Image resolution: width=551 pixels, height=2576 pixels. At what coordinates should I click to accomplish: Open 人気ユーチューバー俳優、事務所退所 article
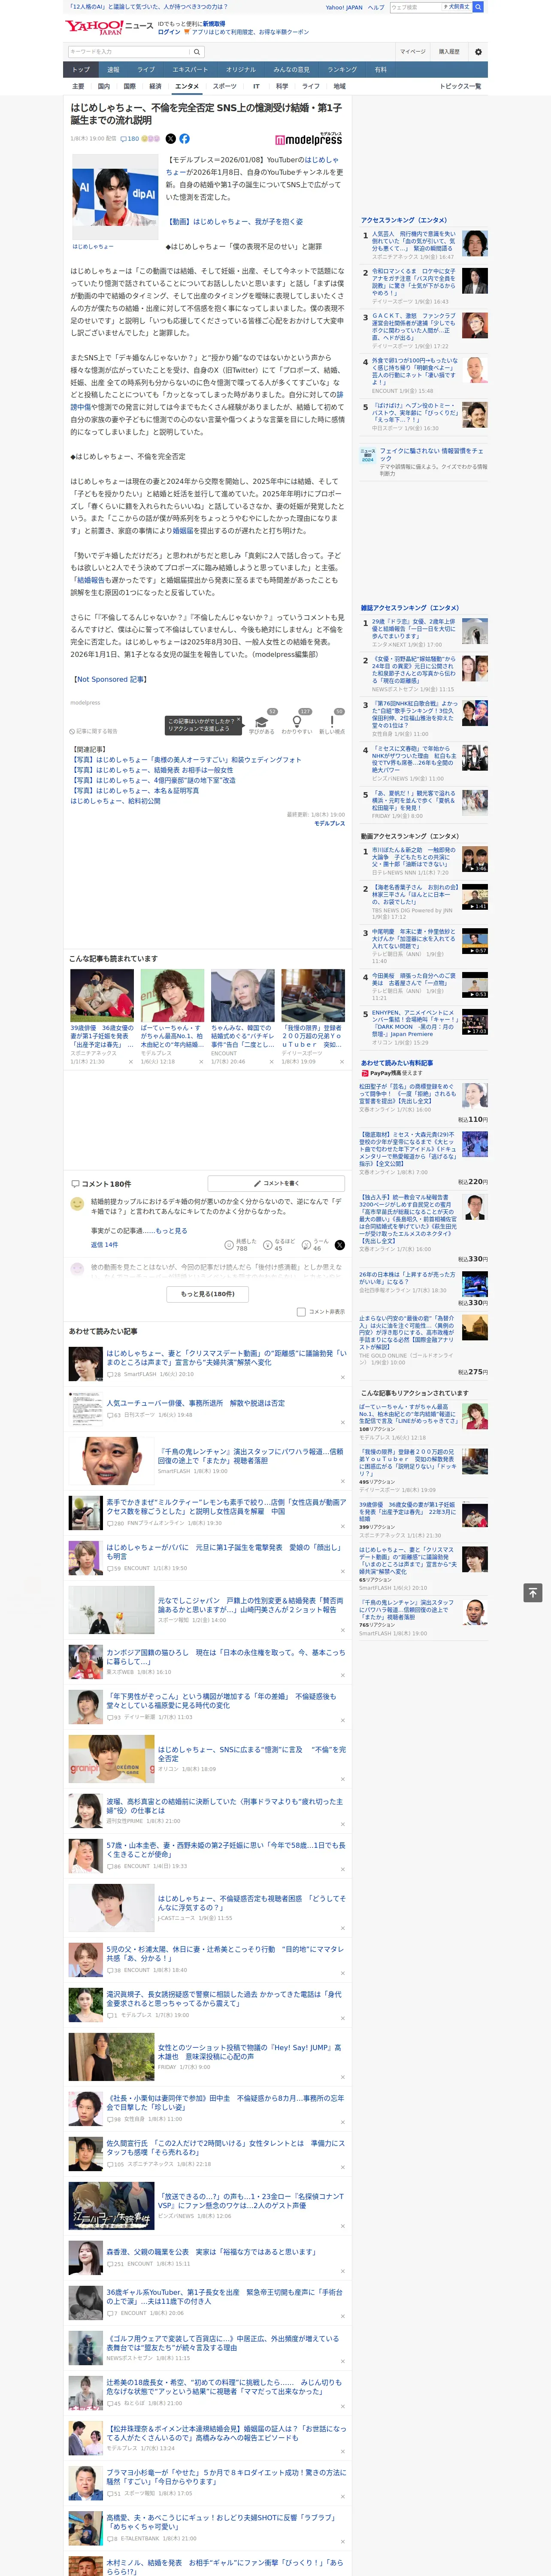click(196, 1403)
